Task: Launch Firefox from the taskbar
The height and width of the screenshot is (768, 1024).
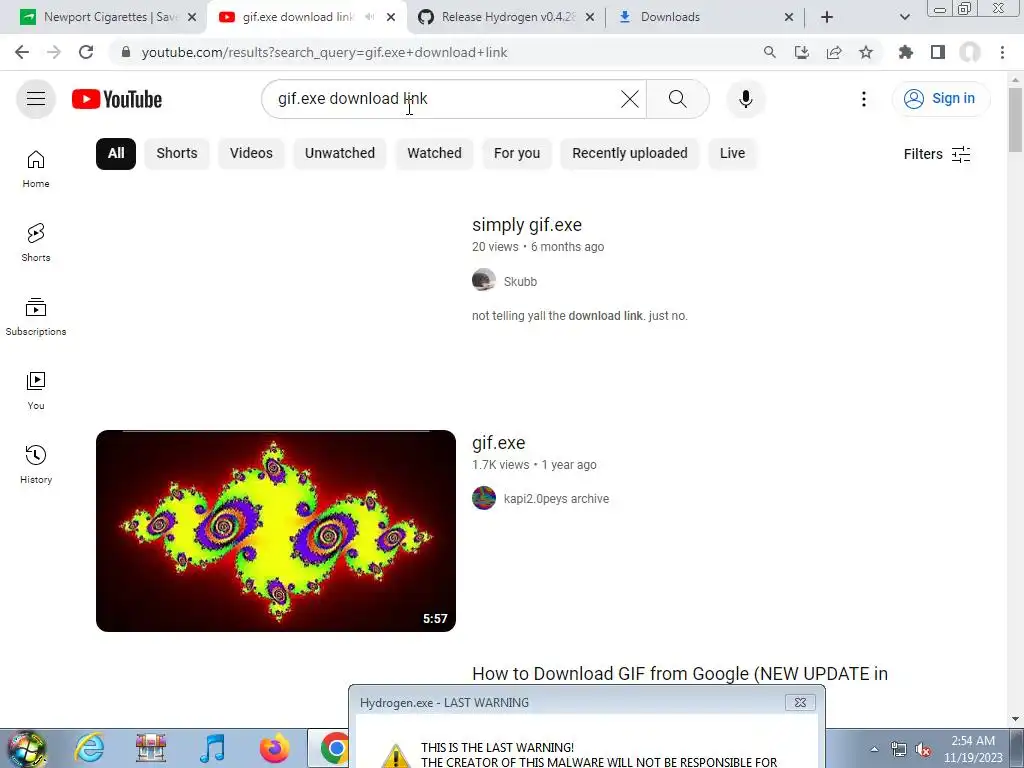Action: click(x=274, y=748)
